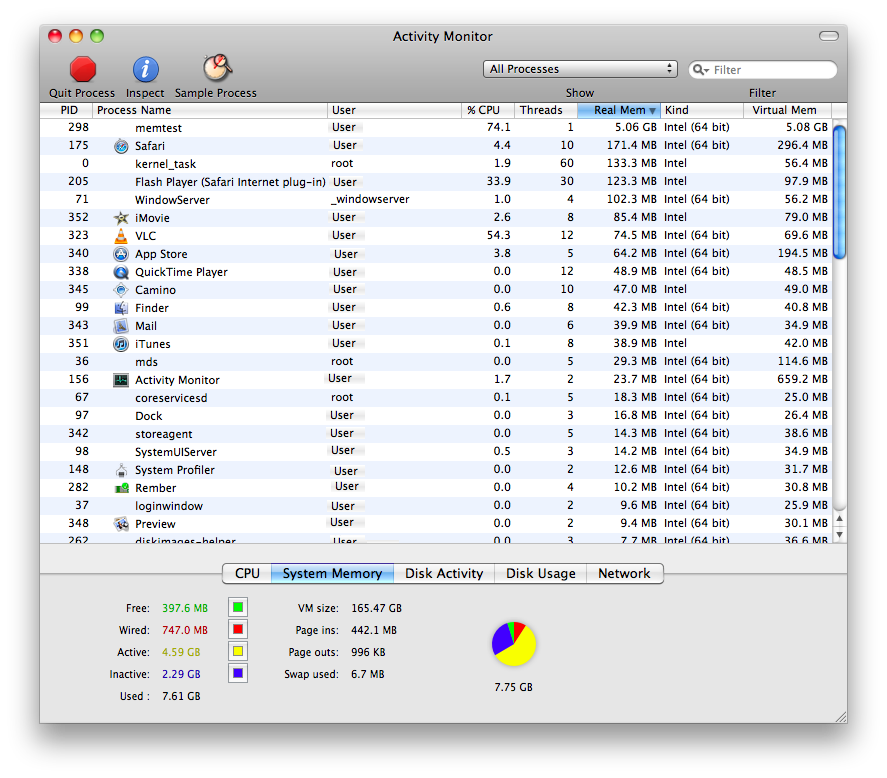
Task: Select the Activity Monitor icon in list
Action: 121,380
